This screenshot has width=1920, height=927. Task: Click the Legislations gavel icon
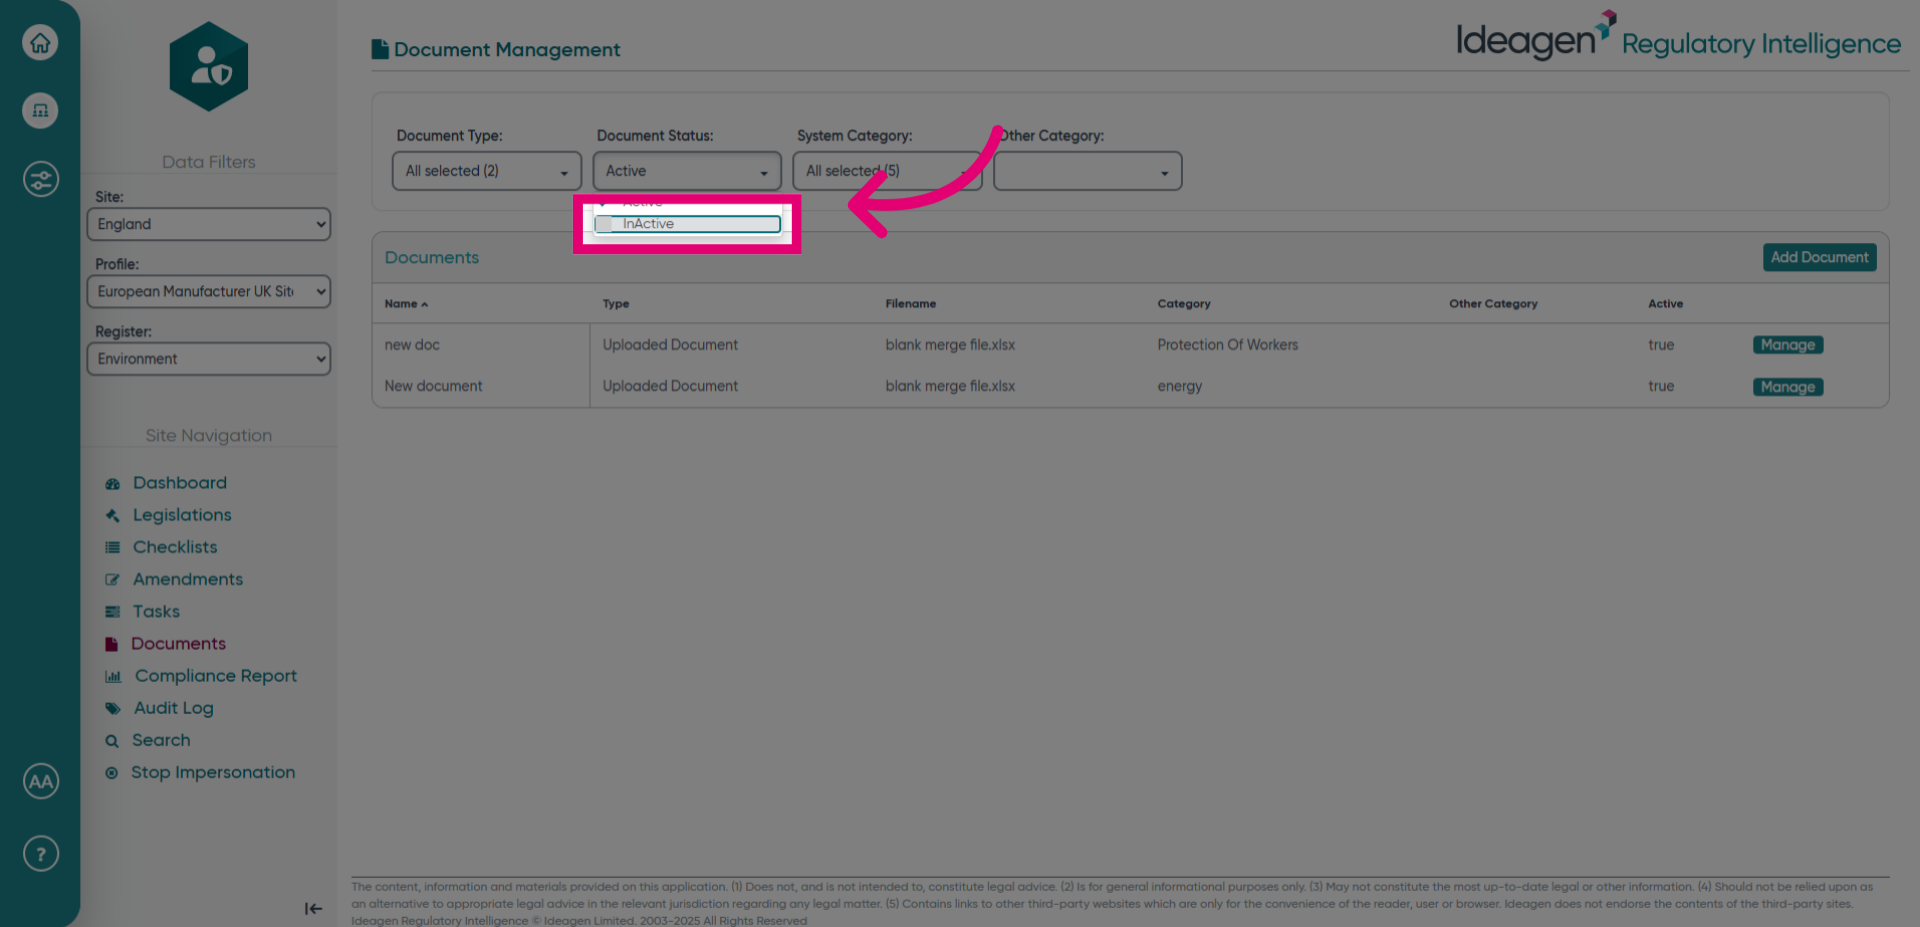click(112, 516)
